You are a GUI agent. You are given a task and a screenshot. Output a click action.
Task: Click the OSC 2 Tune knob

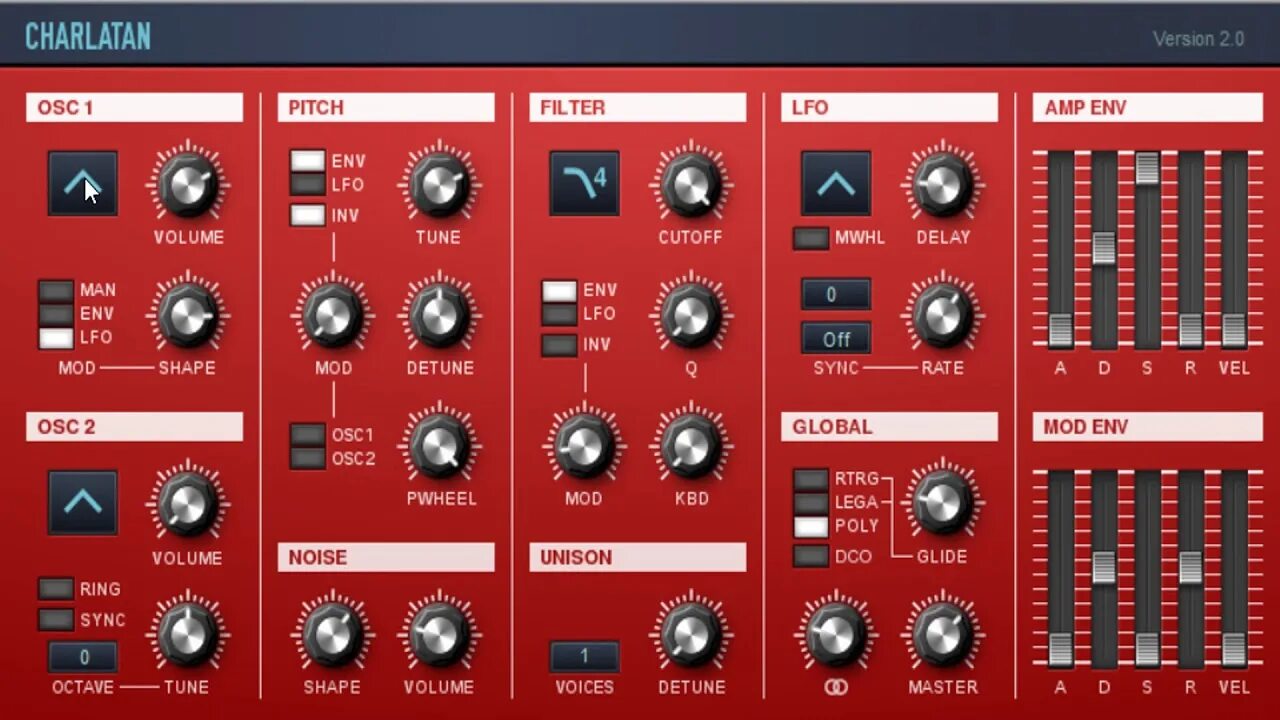pos(188,634)
